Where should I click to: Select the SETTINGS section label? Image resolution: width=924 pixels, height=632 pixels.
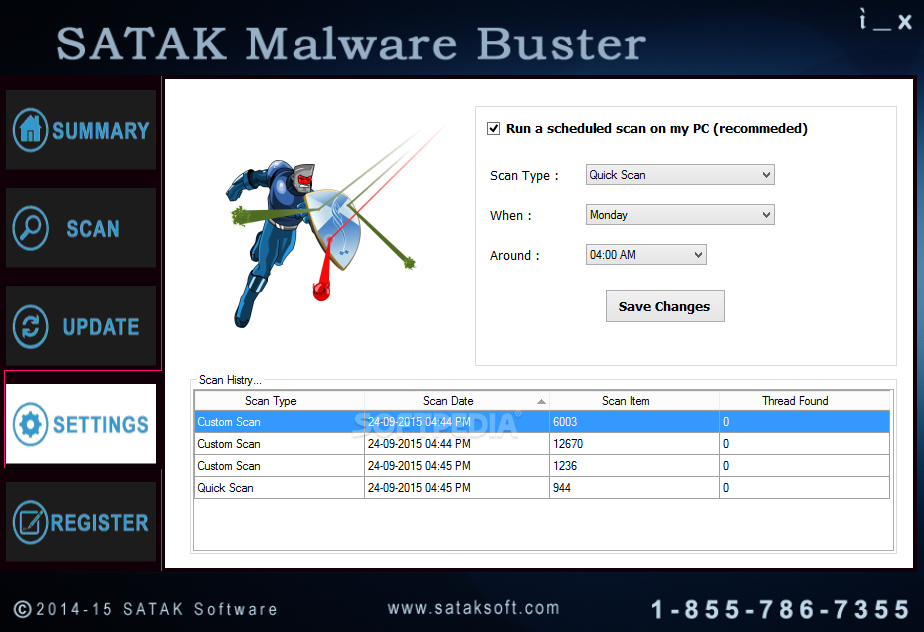[x=101, y=424]
